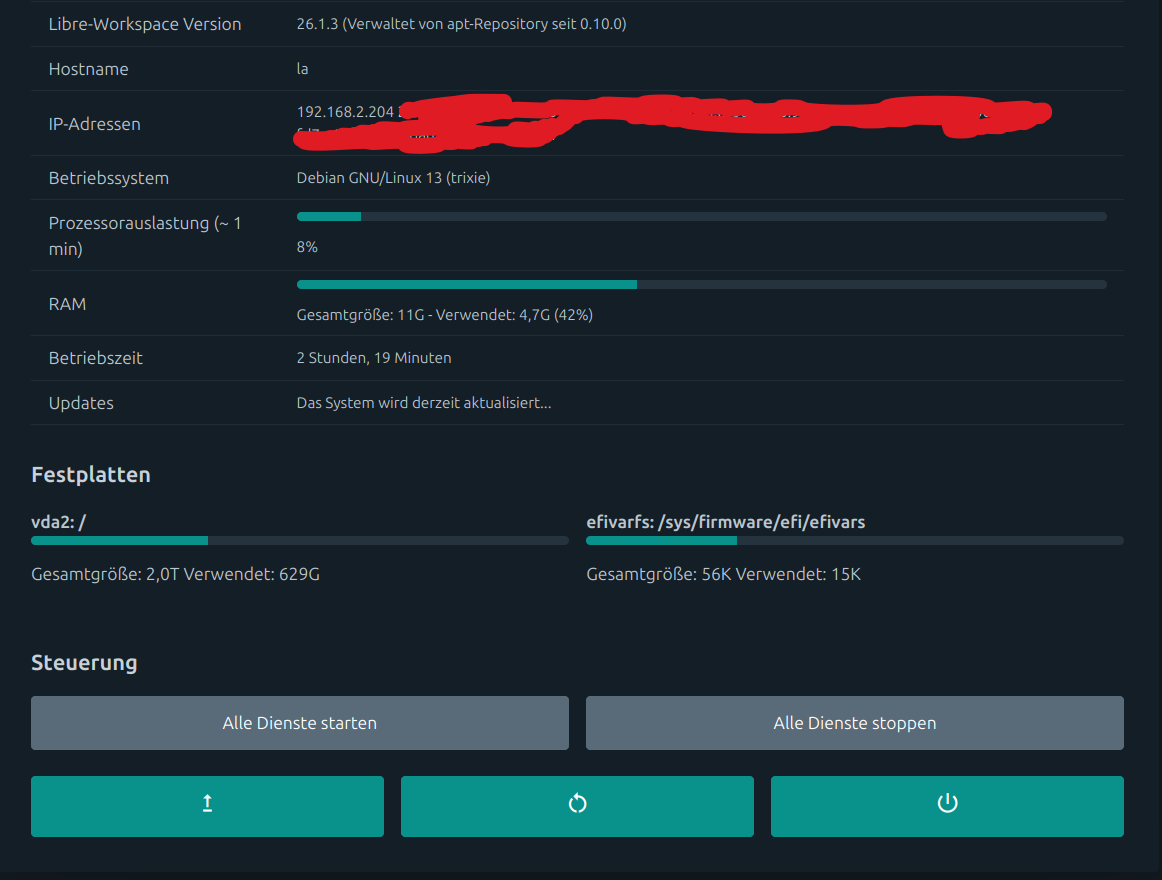
Task: Click the RAM Gesamtgröße 11G usage text
Action: coord(444,315)
